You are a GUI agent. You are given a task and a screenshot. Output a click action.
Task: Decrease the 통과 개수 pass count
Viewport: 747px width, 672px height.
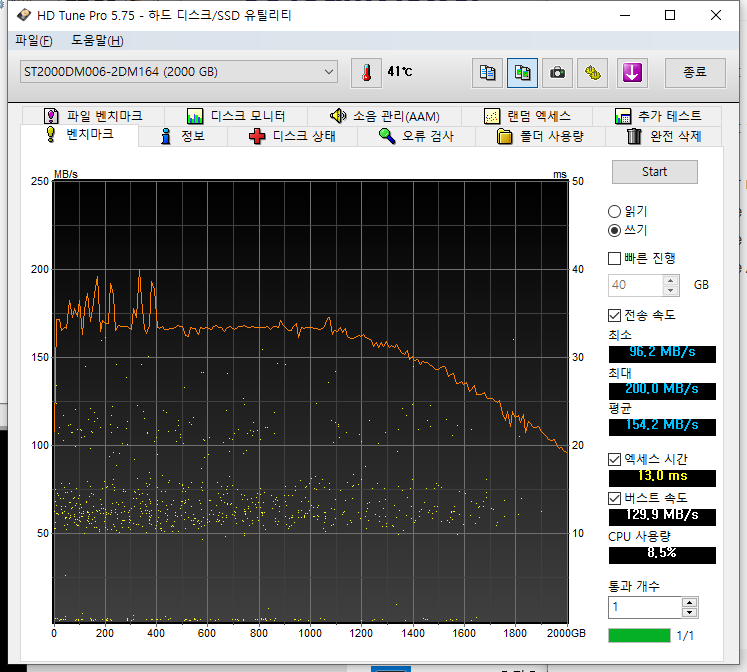pos(689,612)
